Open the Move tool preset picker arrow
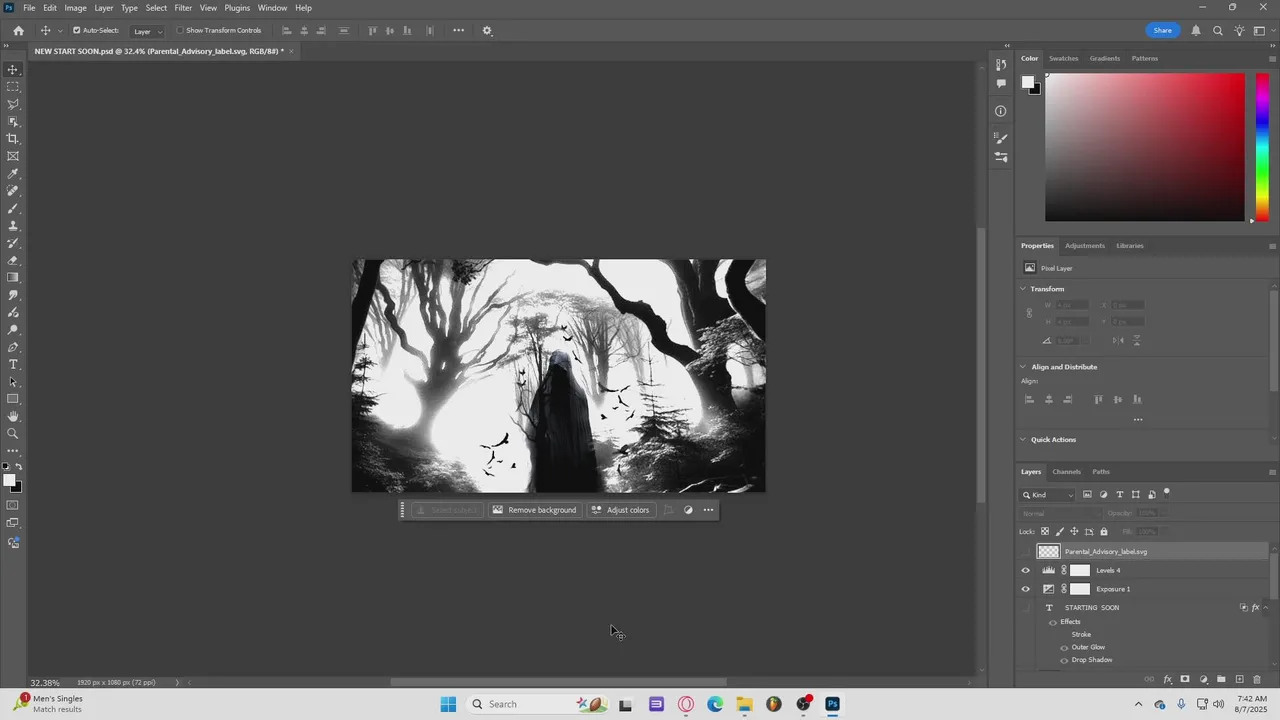 point(60,31)
